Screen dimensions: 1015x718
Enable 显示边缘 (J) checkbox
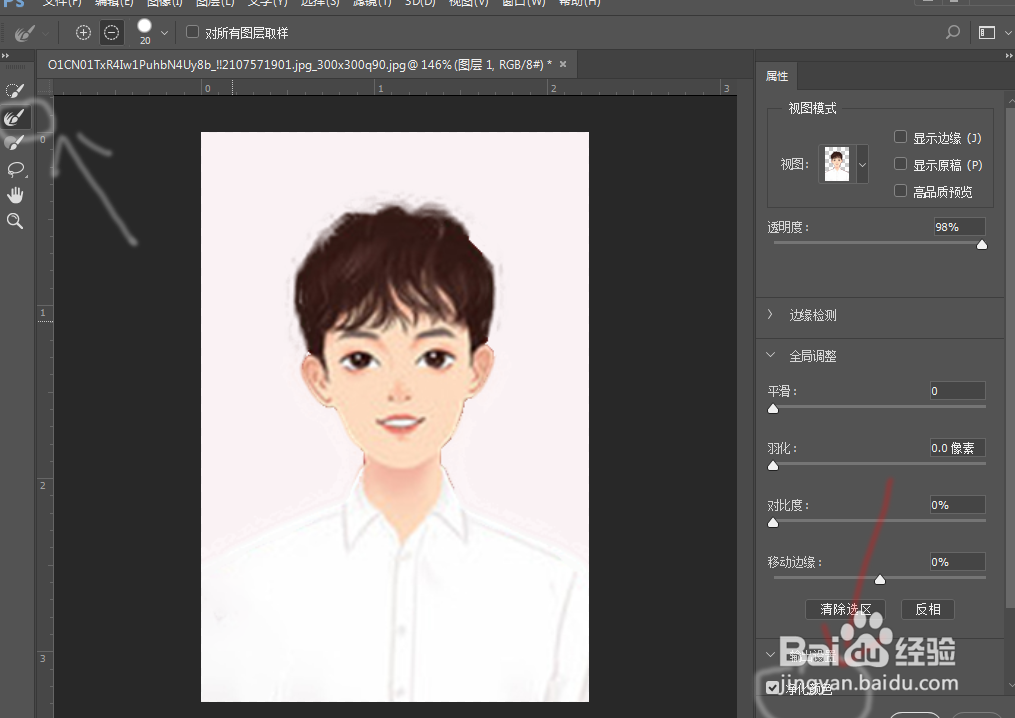click(x=900, y=137)
